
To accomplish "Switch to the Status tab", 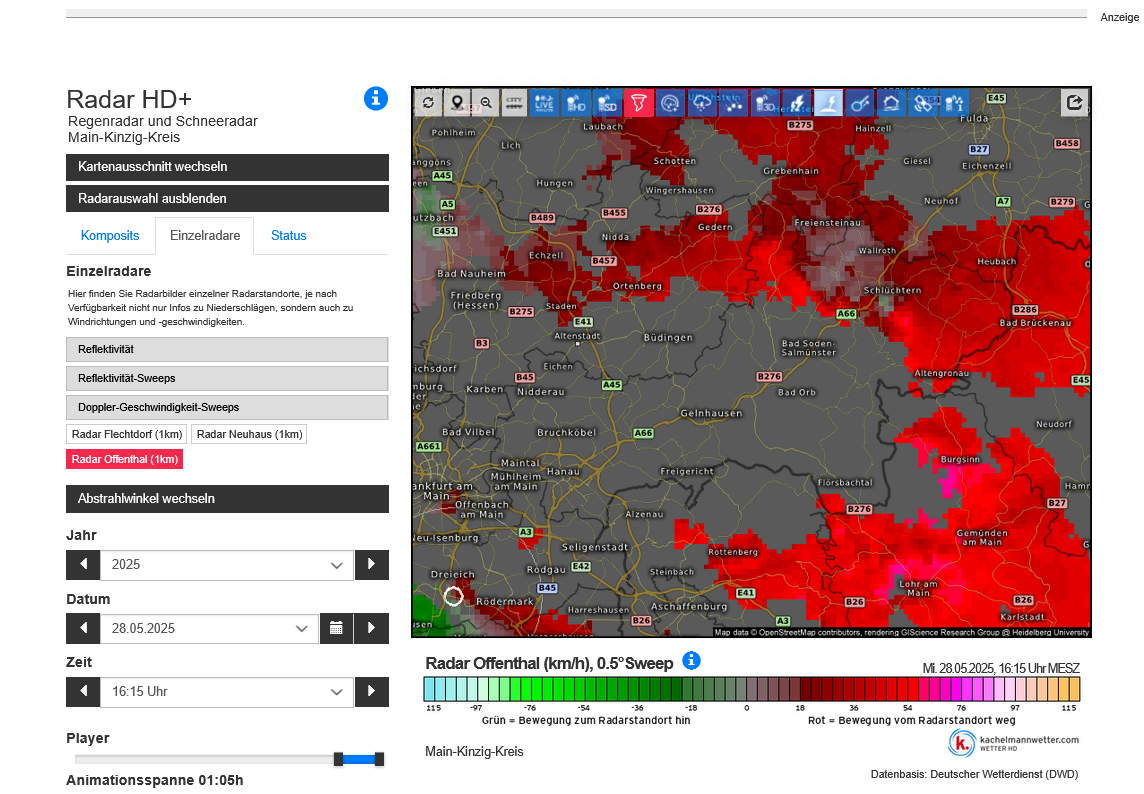I will point(289,236).
